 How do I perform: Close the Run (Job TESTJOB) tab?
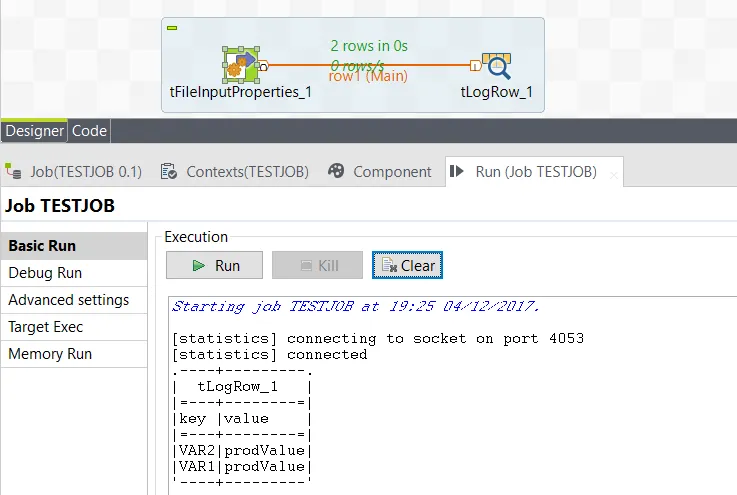(x=613, y=175)
